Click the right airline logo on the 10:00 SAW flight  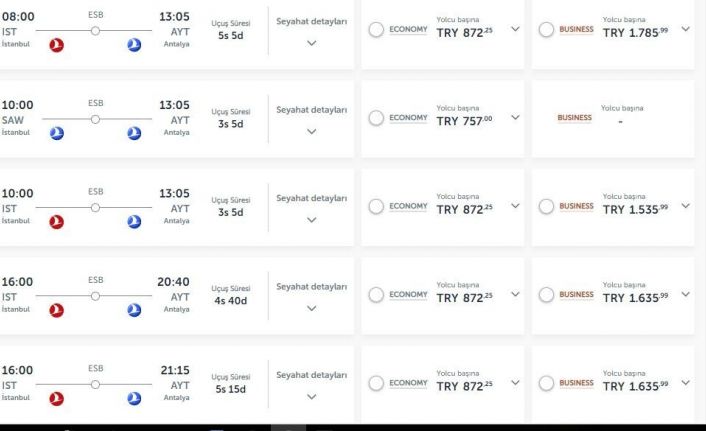(x=134, y=134)
